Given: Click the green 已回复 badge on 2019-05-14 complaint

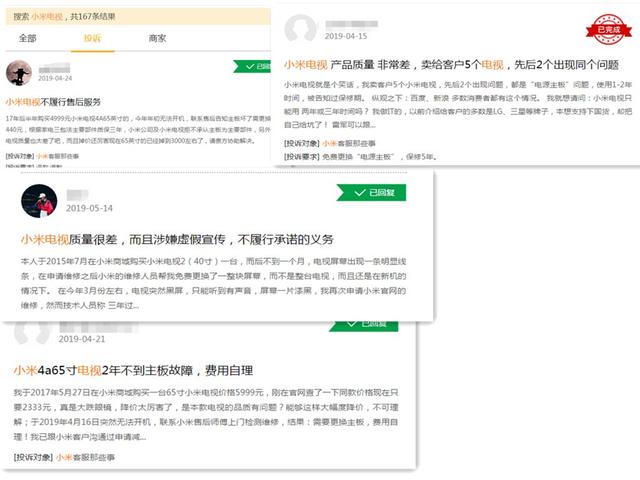Looking at the screenshot, I should 371,193.
